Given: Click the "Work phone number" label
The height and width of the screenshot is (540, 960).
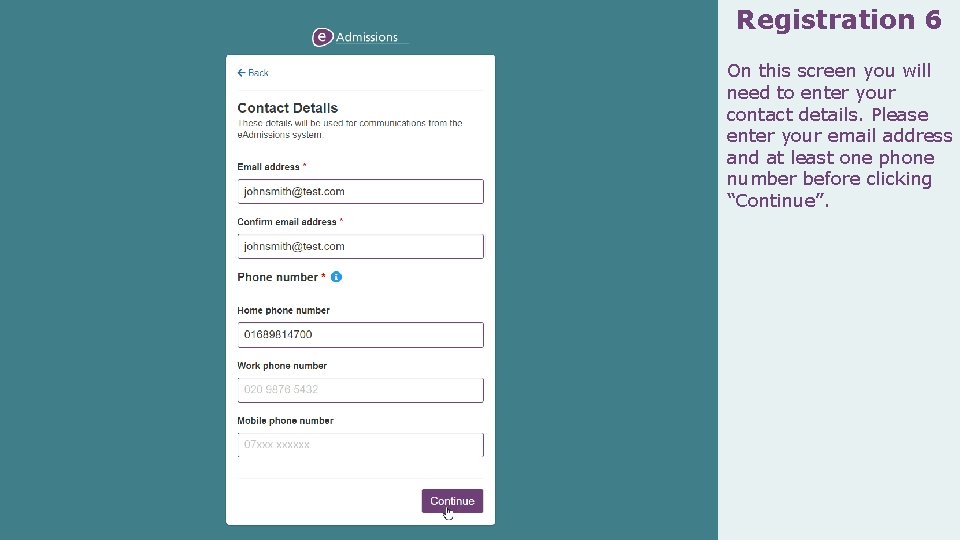Looking at the screenshot, I should coord(282,366).
